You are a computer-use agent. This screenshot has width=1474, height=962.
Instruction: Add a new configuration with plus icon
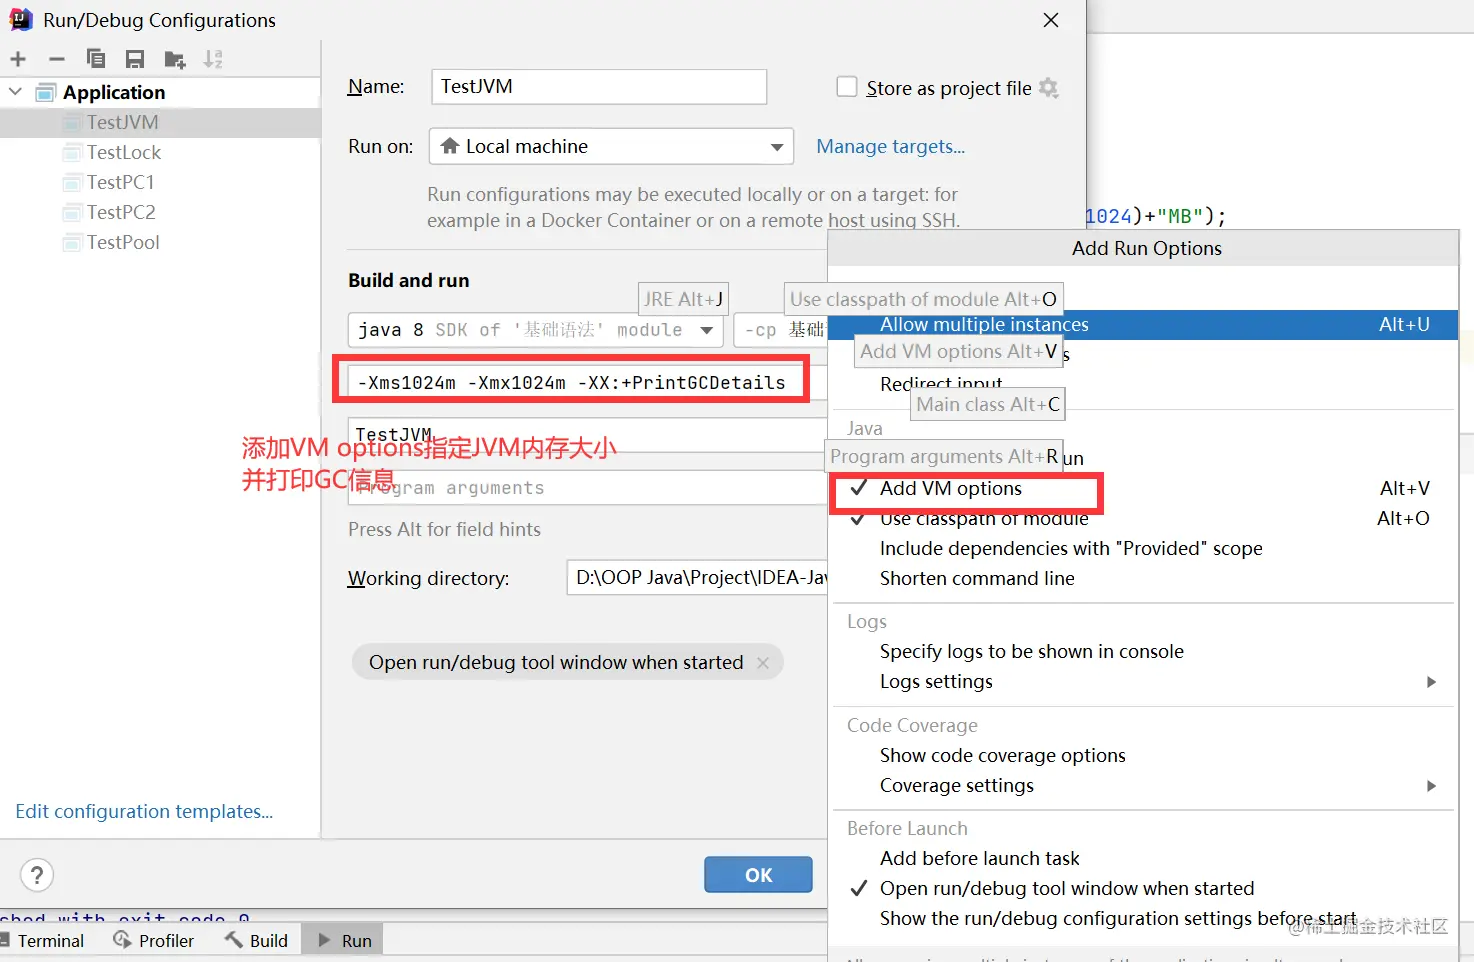click(18, 59)
